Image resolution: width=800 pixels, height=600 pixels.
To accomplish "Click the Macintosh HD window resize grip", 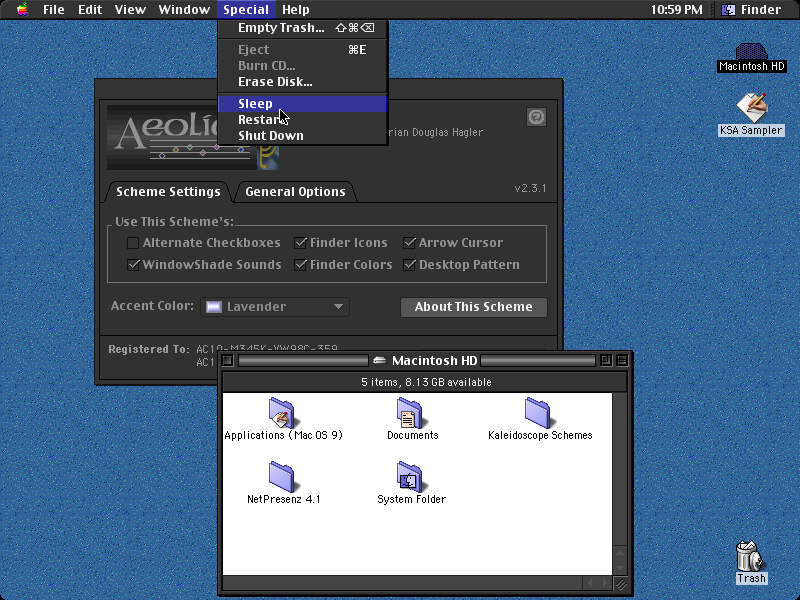I will 620,583.
